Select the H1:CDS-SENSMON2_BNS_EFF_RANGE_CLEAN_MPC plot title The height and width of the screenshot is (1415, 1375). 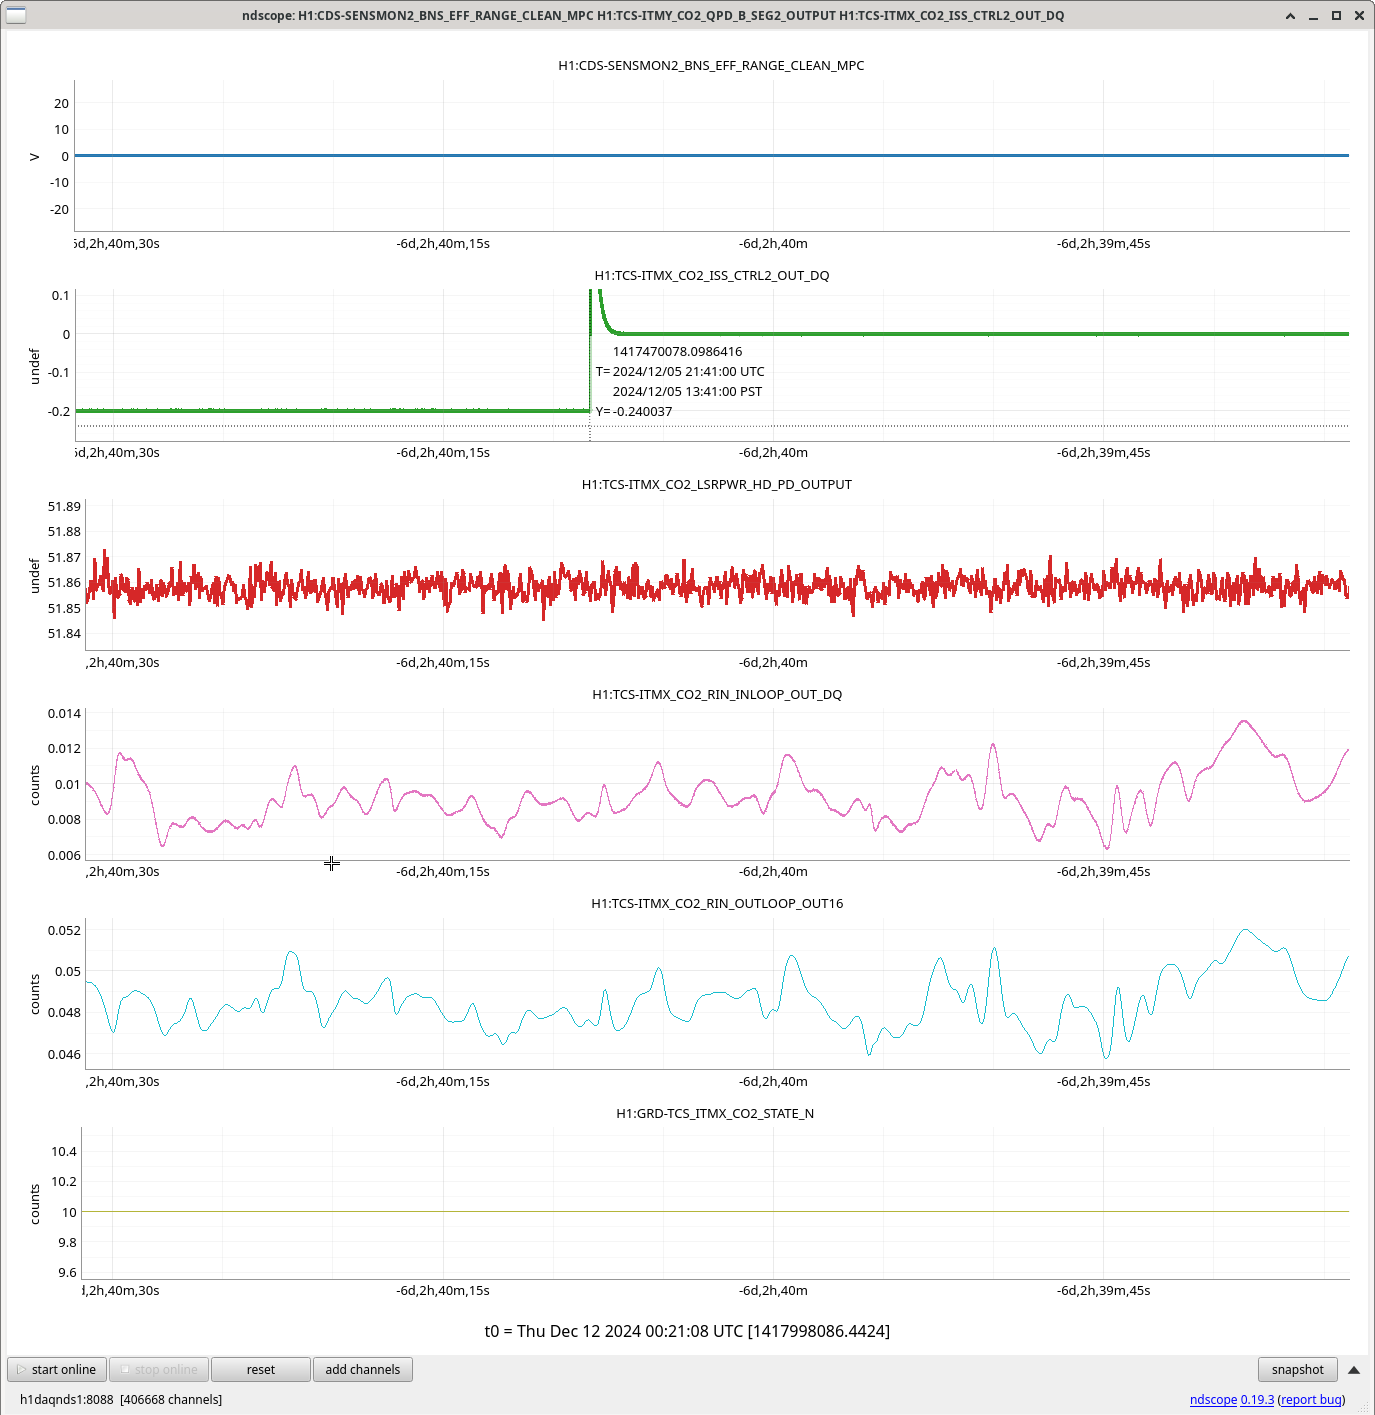click(711, 65)
